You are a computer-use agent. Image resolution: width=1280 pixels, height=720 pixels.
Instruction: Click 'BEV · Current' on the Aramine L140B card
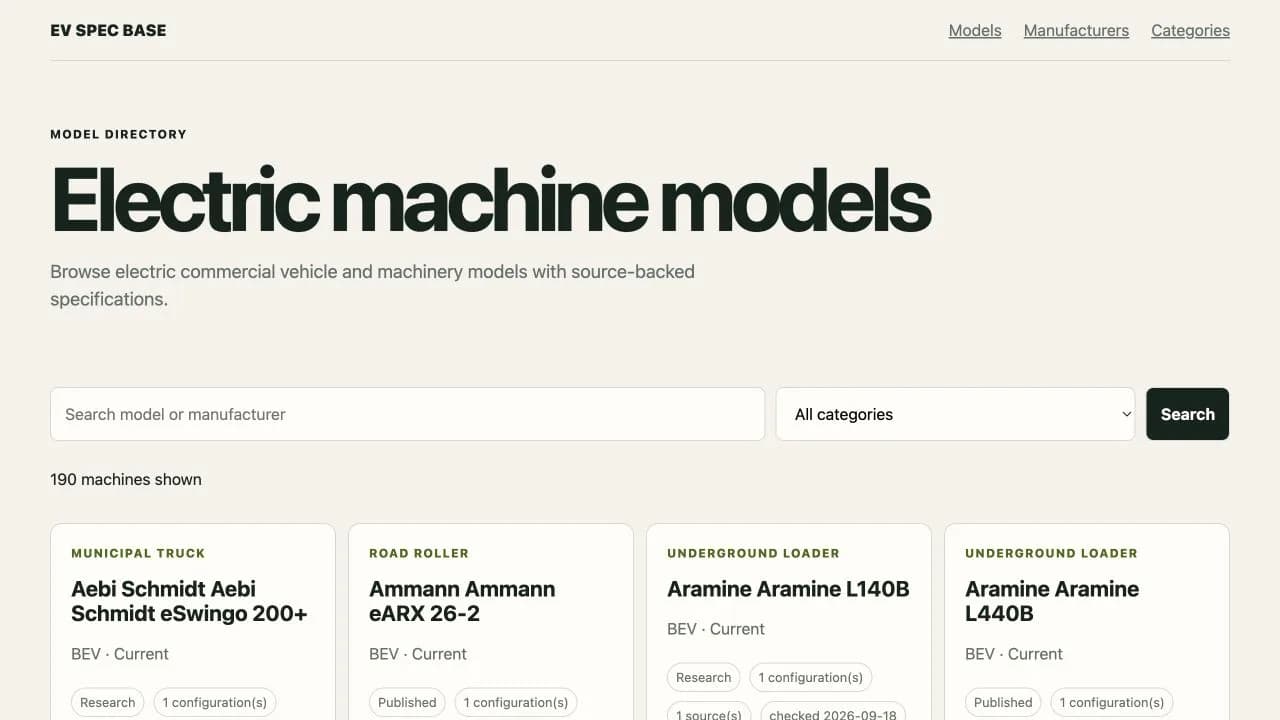pyautogui.click(x=716, y=629)
